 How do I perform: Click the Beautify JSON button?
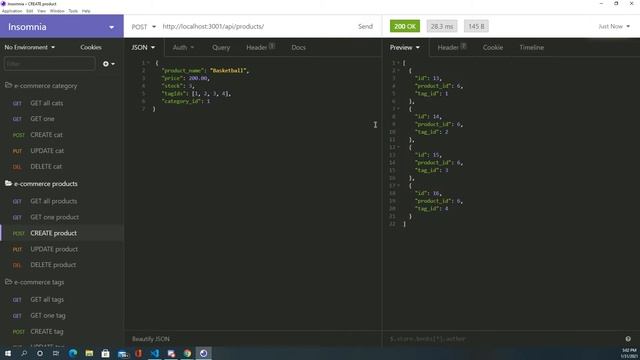151,339
